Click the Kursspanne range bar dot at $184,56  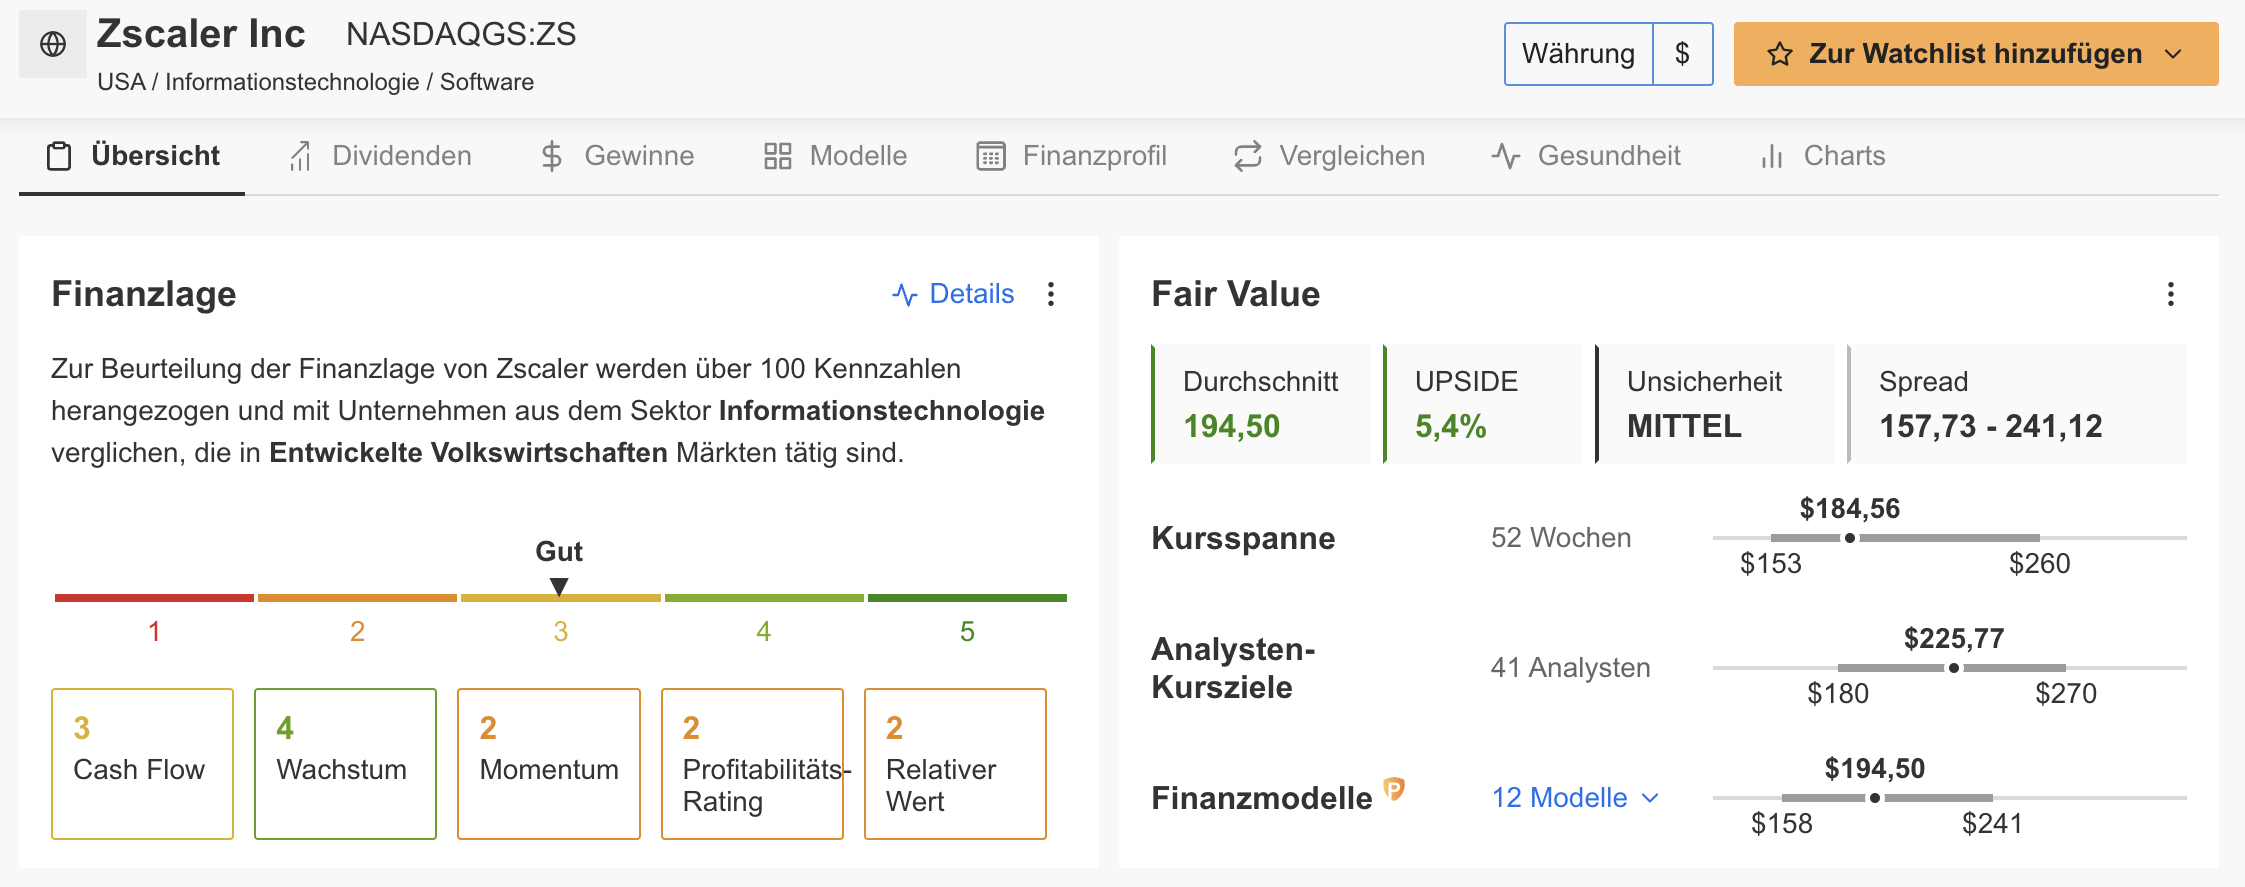pyautogui.click(x=1850, y=538)
